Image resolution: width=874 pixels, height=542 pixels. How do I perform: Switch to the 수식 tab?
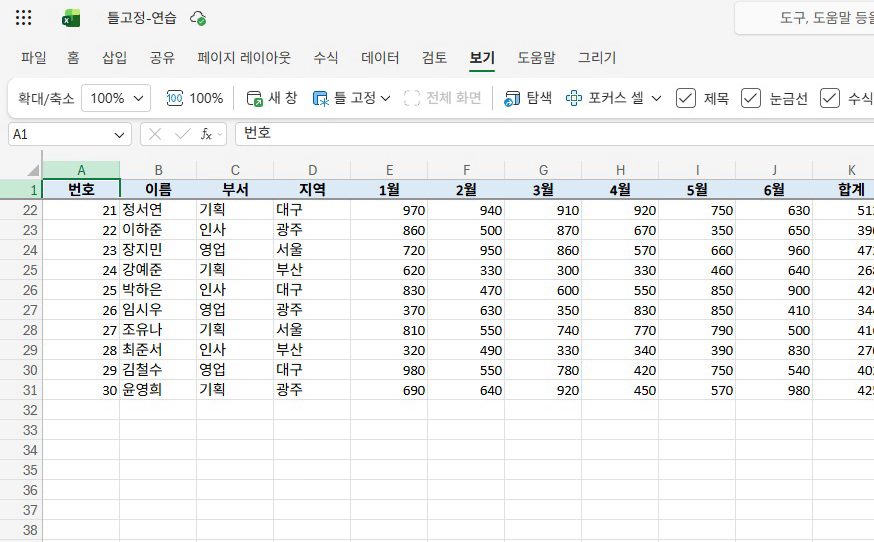[326, 57]
